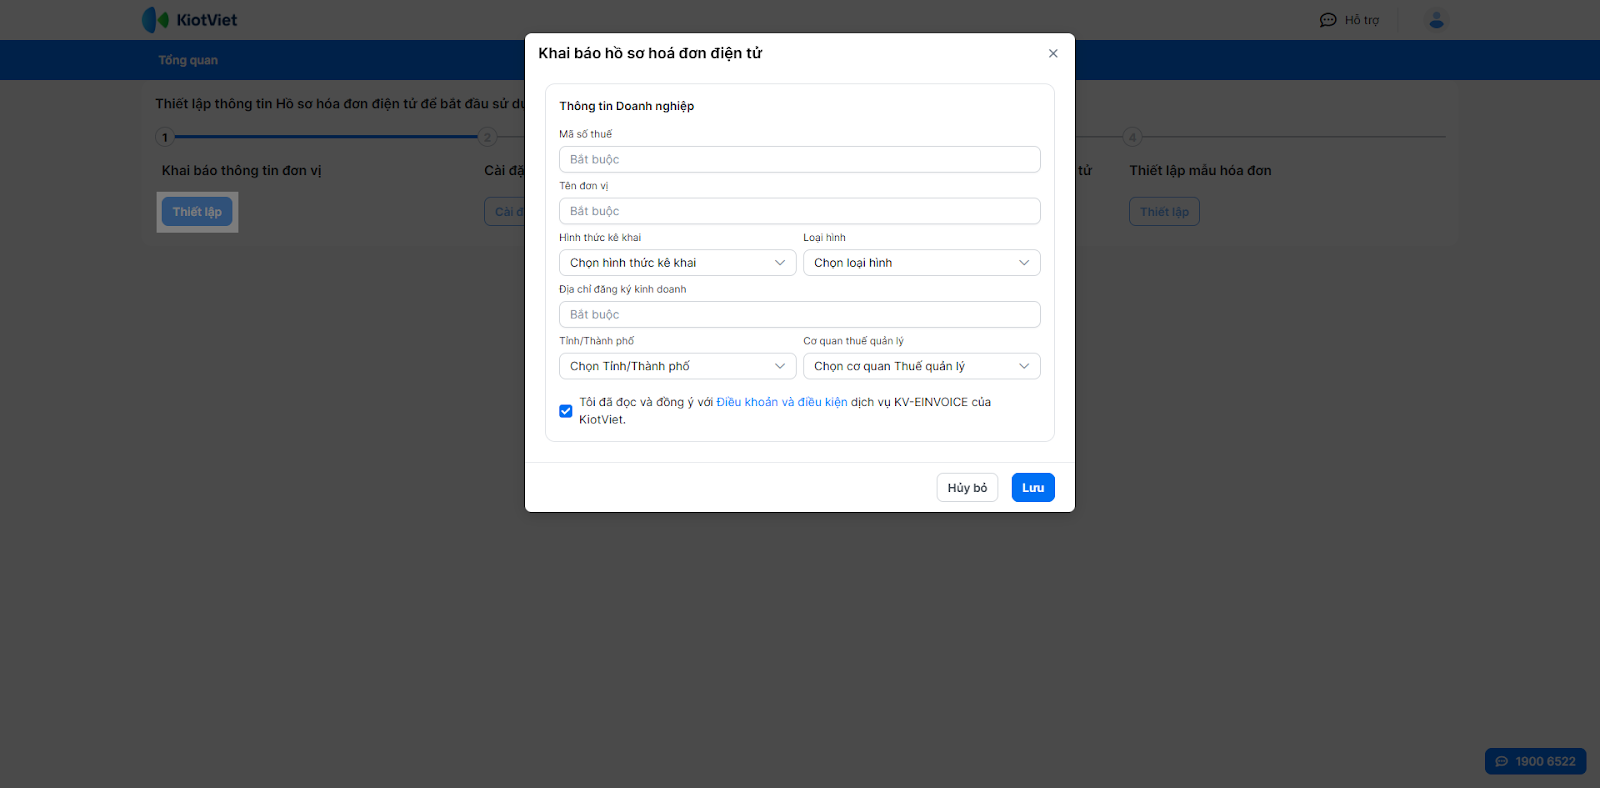Expand the Hình thức kê khai dropdown

click(677, 263)
